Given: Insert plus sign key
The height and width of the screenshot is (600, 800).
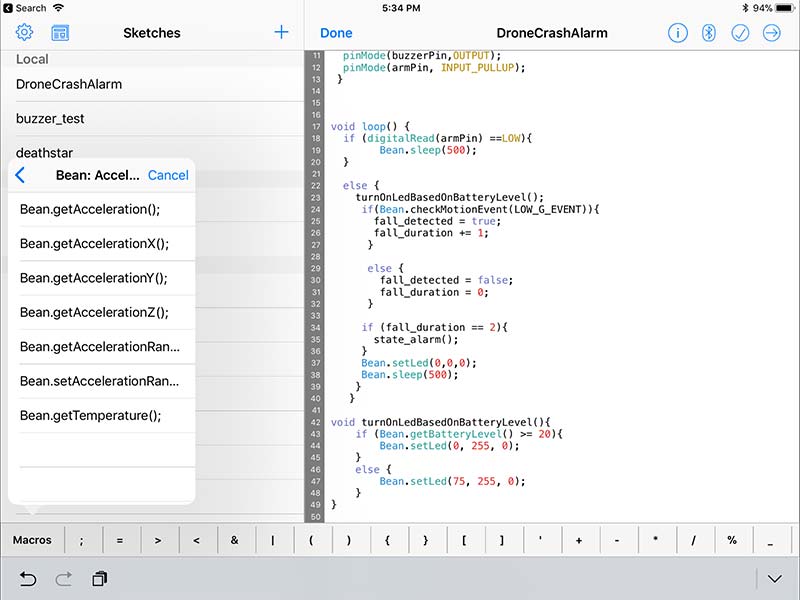Looking at the screenshot, I should click(579, 540).
